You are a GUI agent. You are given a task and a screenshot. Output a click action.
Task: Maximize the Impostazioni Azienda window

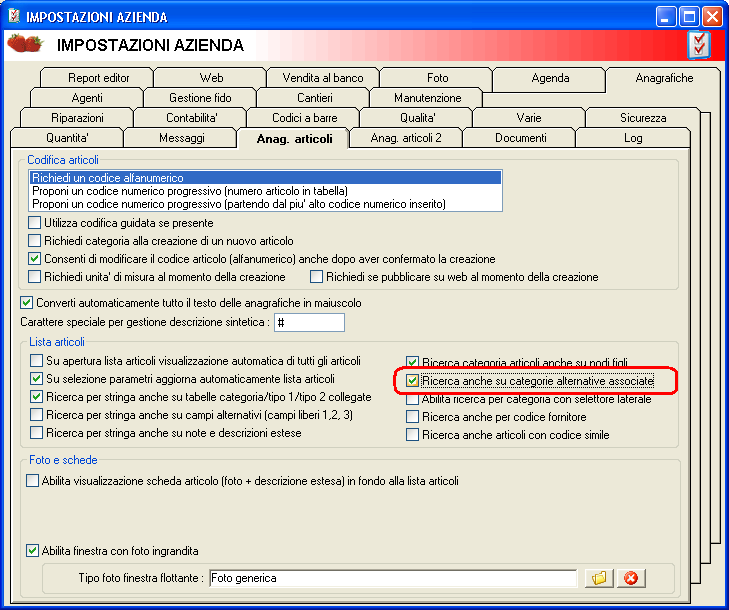coord(689,17)
